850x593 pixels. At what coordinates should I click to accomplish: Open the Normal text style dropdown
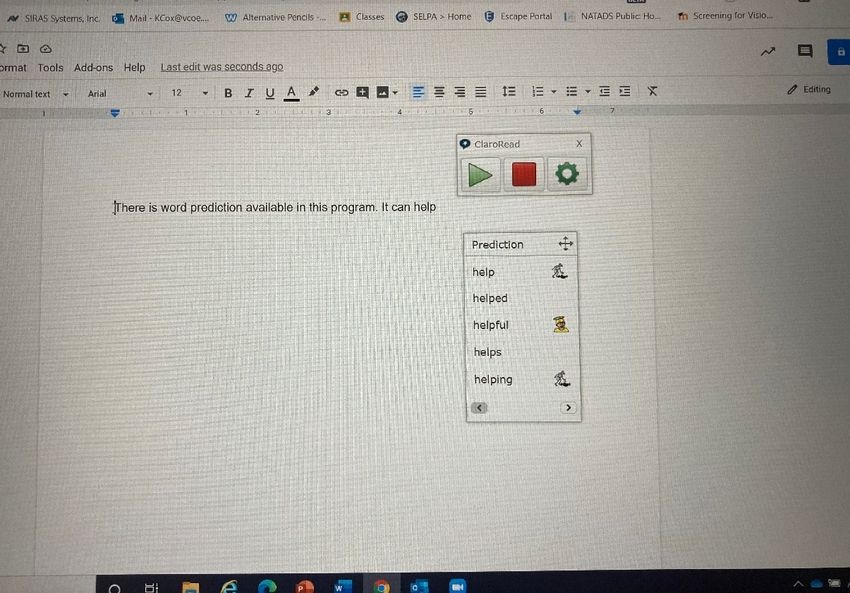coord(36,94)
